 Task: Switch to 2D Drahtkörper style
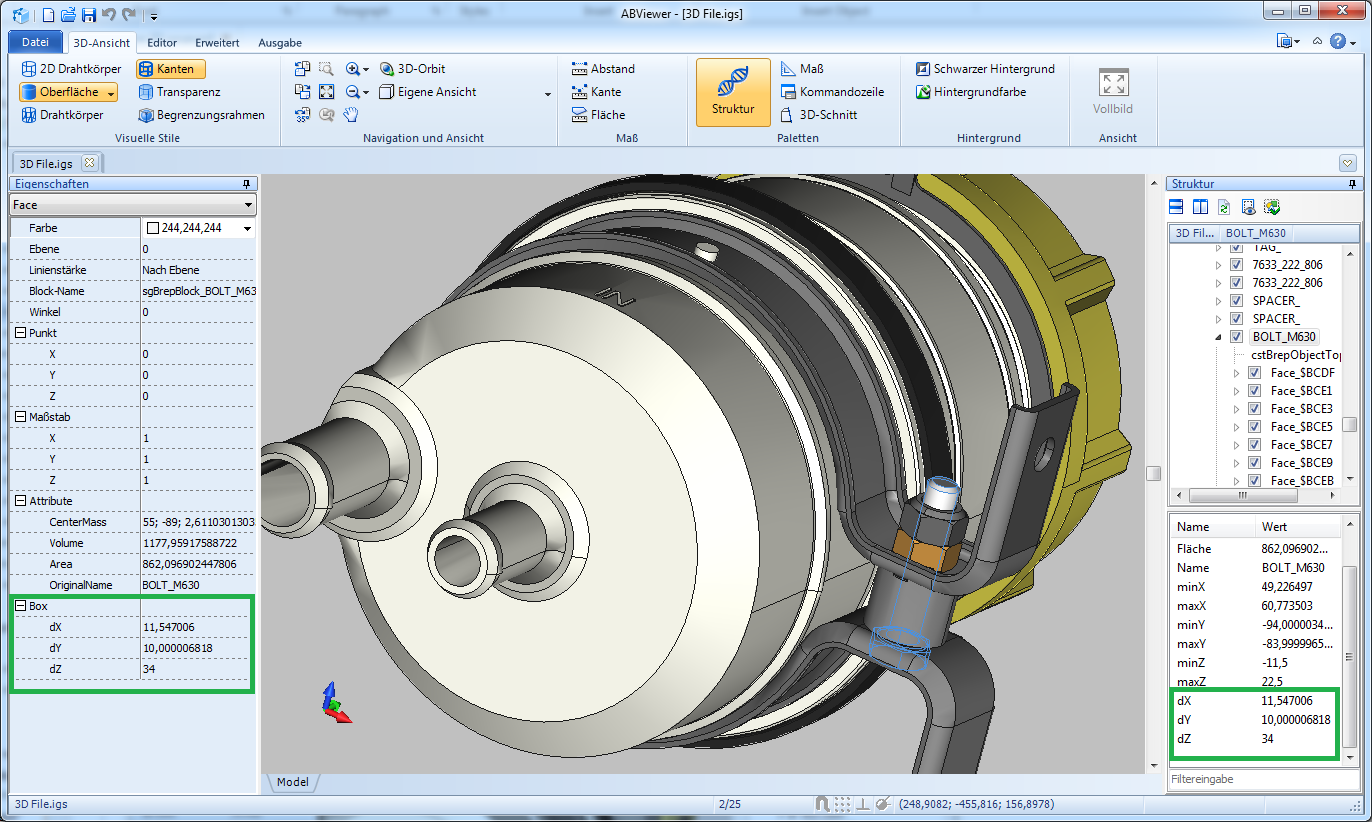coord(70,69)
